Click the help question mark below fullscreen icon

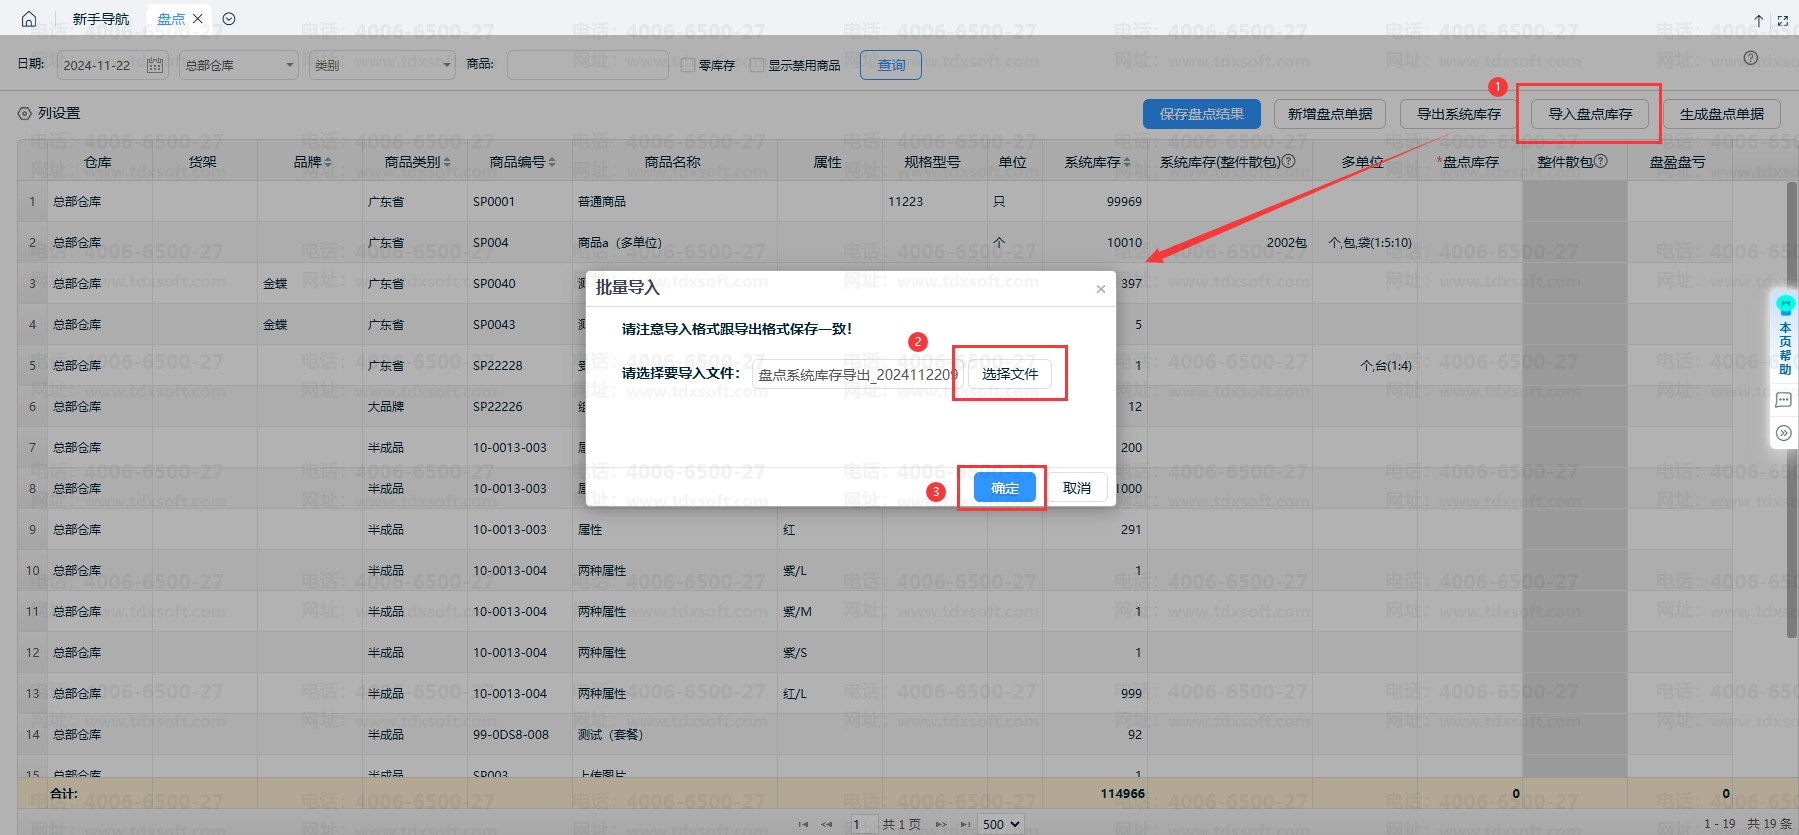(x=1750, y=58)
